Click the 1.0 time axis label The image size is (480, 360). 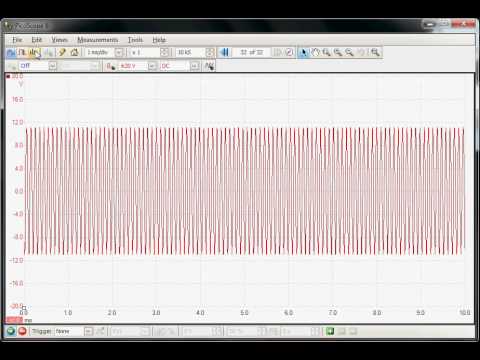point(68,313)
